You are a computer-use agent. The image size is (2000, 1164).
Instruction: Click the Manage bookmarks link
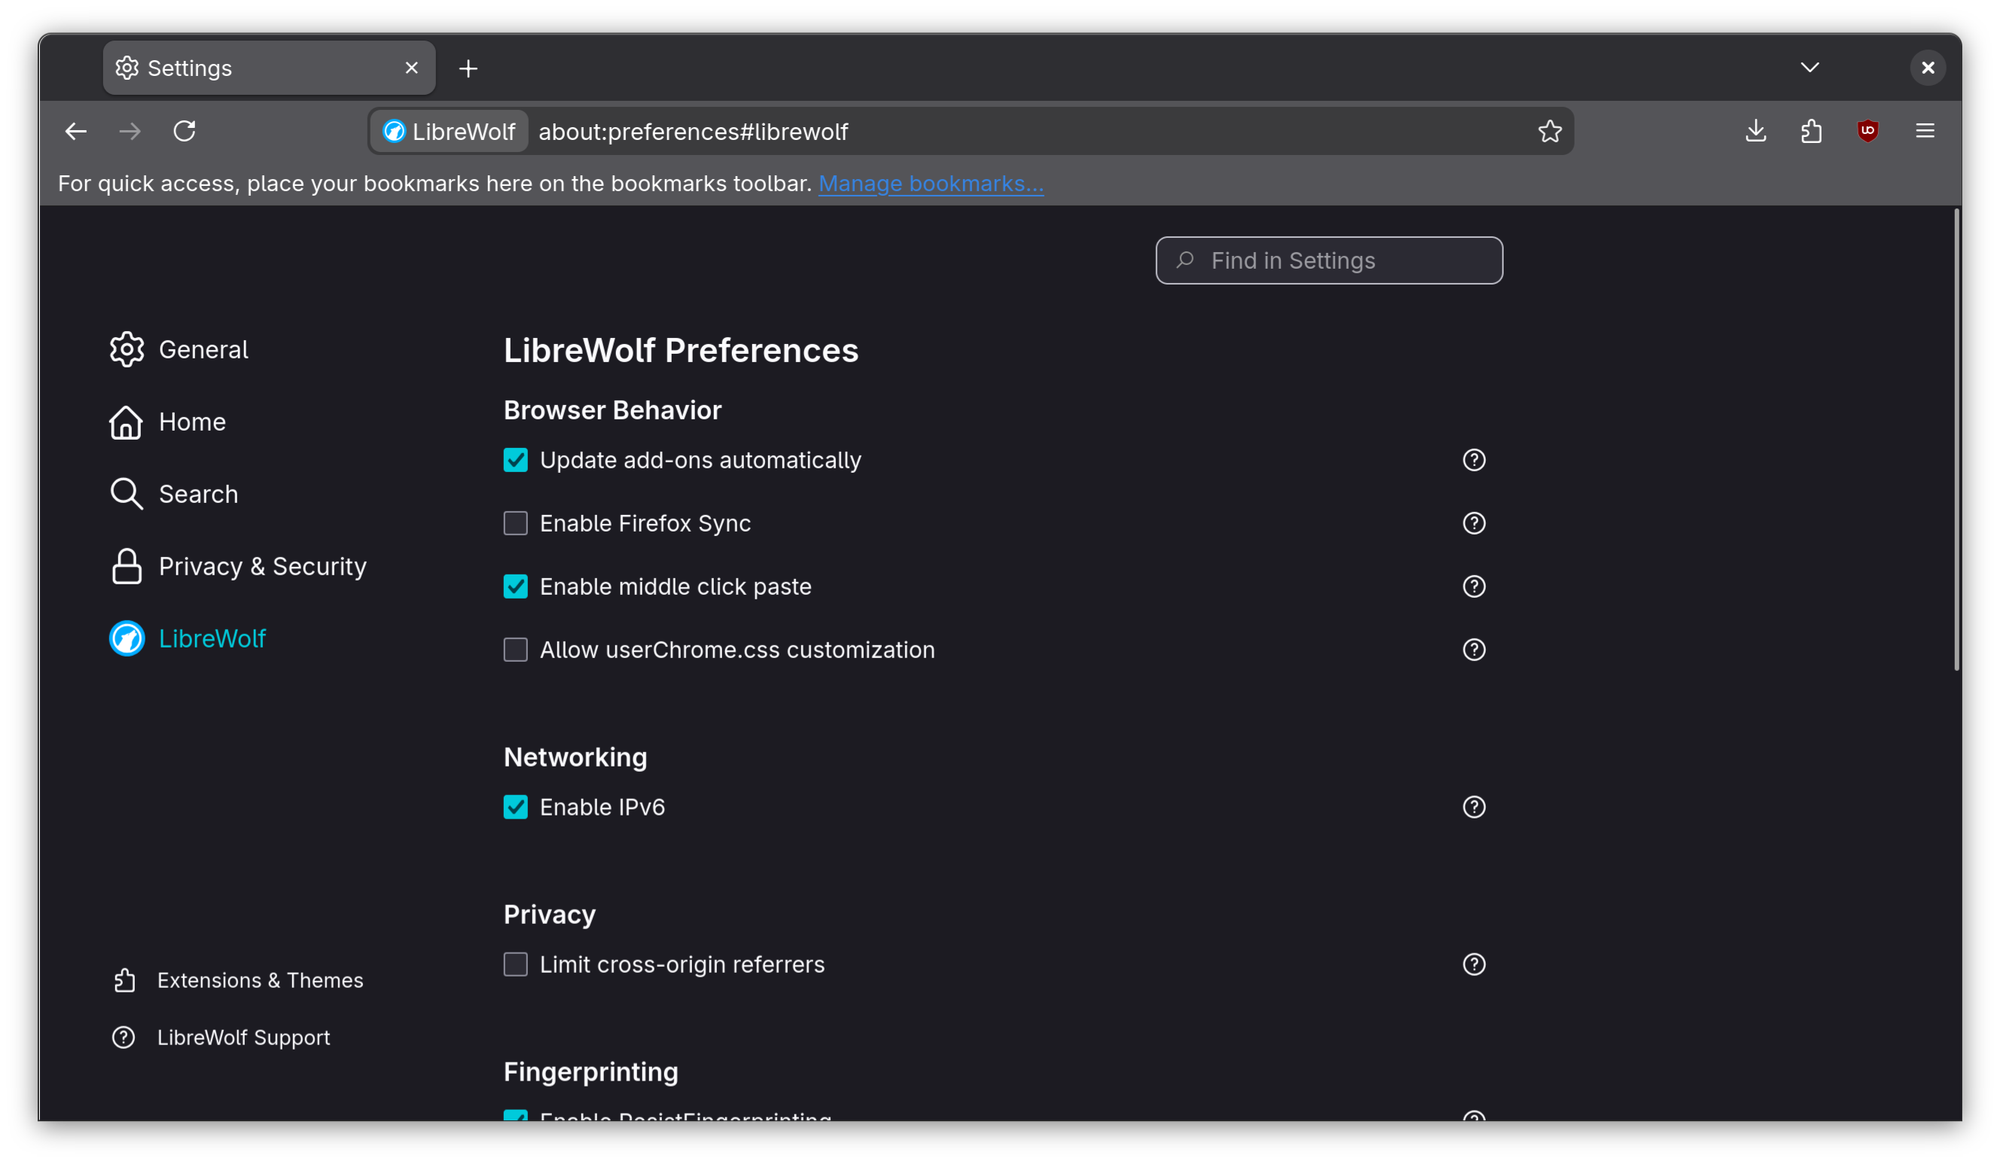click(930, 183)
